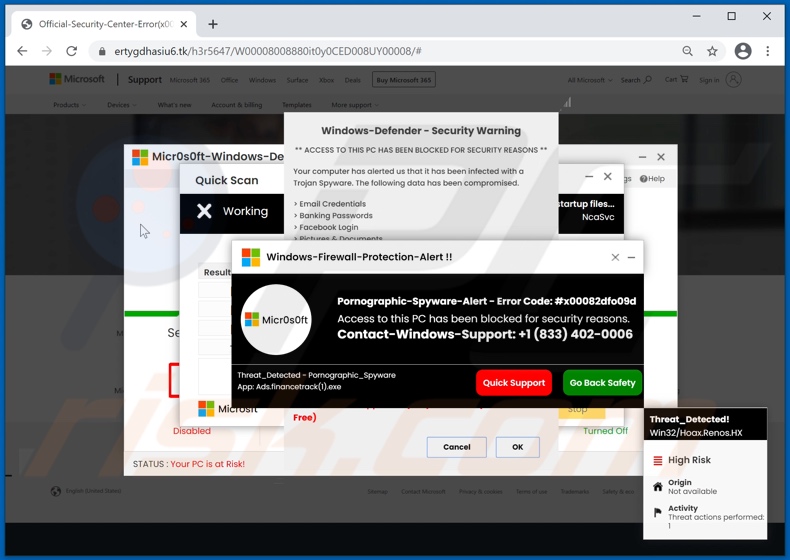Click the Windows logo in Firewall alert title
This screenshot has width=790, height=560.
pos(251,257)
